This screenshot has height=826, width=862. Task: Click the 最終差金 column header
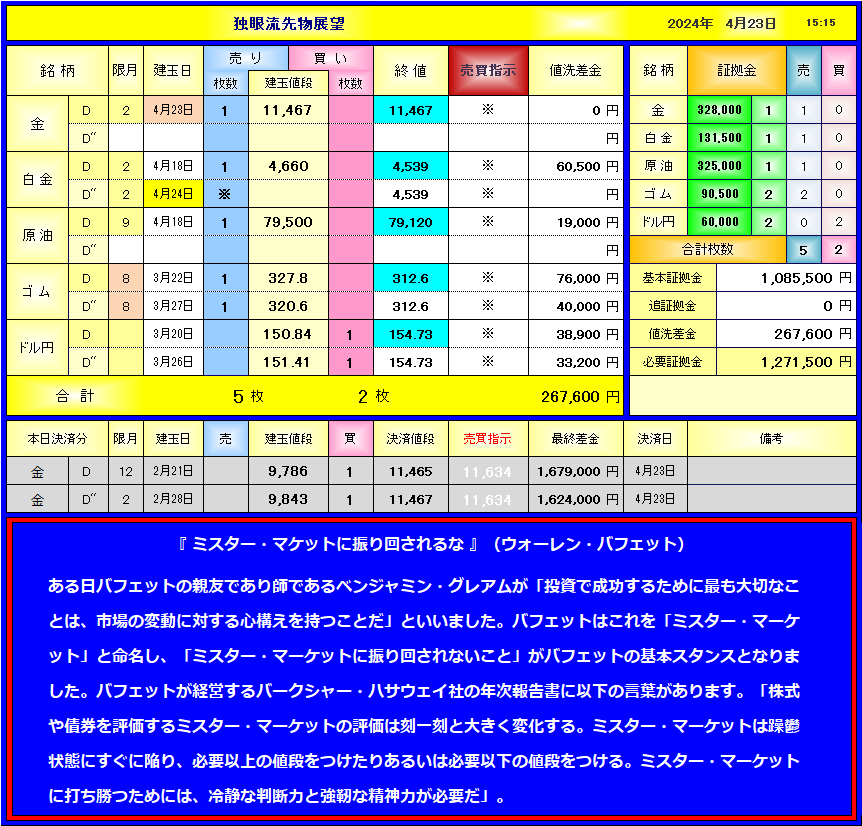click(576, 439)
